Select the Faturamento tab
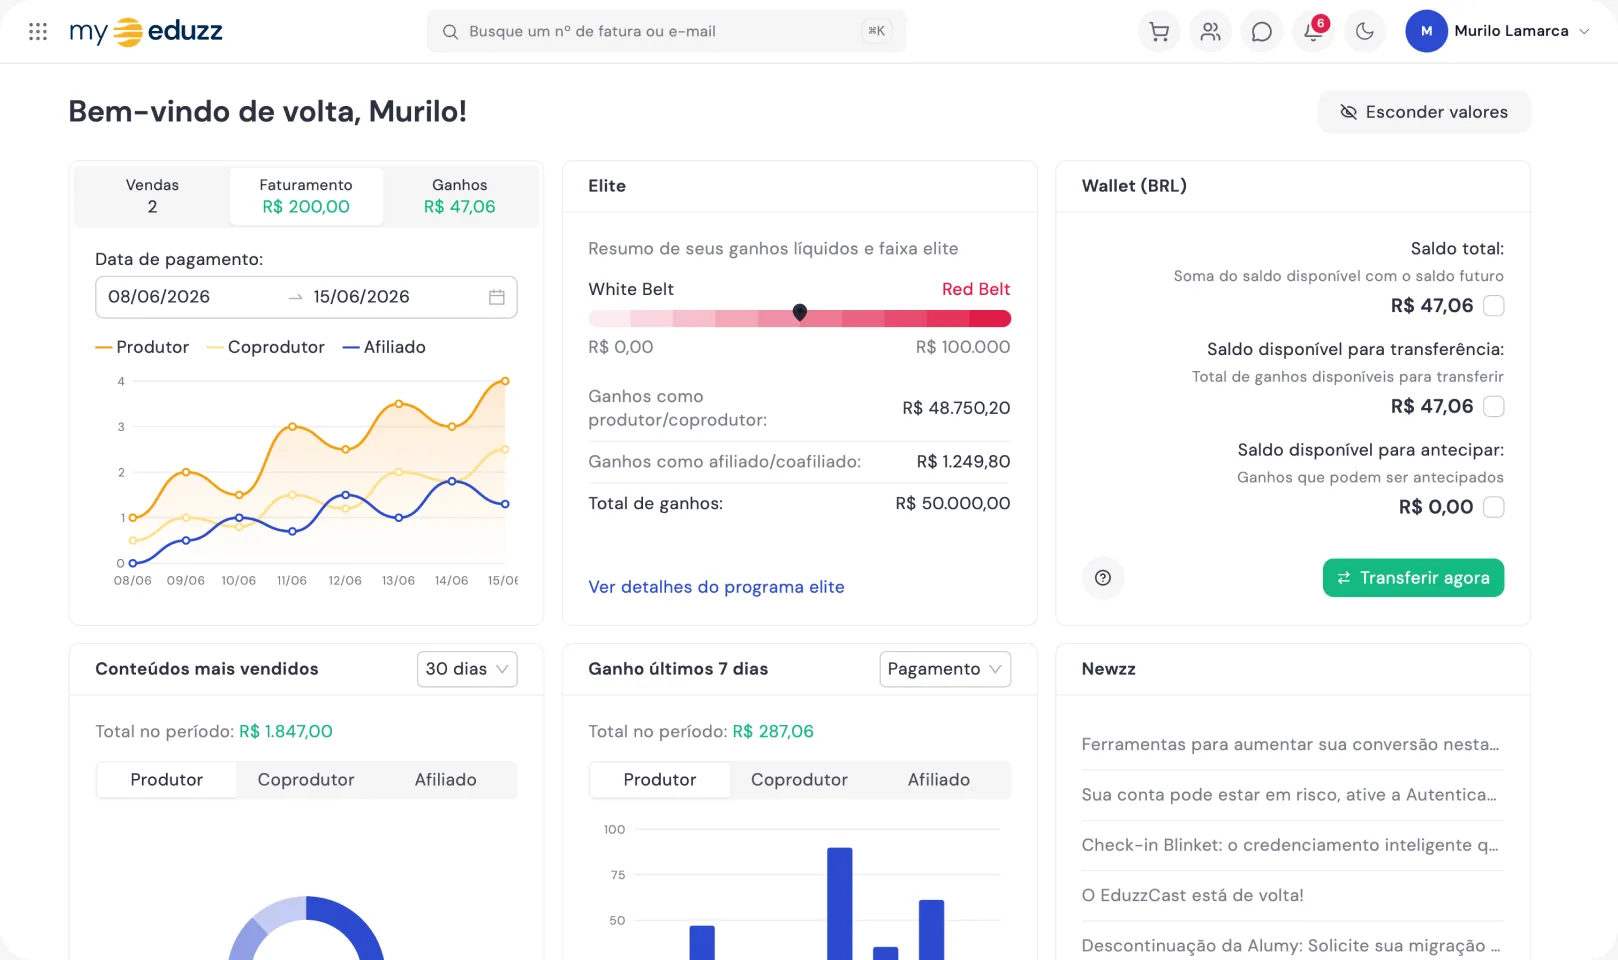The height and width of the screenshot is (960, 1618). [x=306, y=196]
